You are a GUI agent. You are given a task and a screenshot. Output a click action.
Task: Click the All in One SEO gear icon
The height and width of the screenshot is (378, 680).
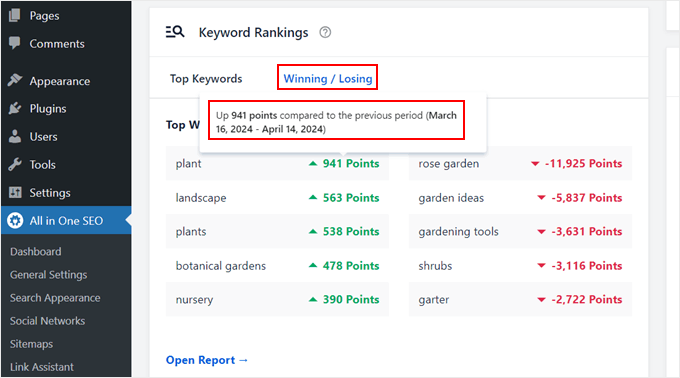coord(15,220)
